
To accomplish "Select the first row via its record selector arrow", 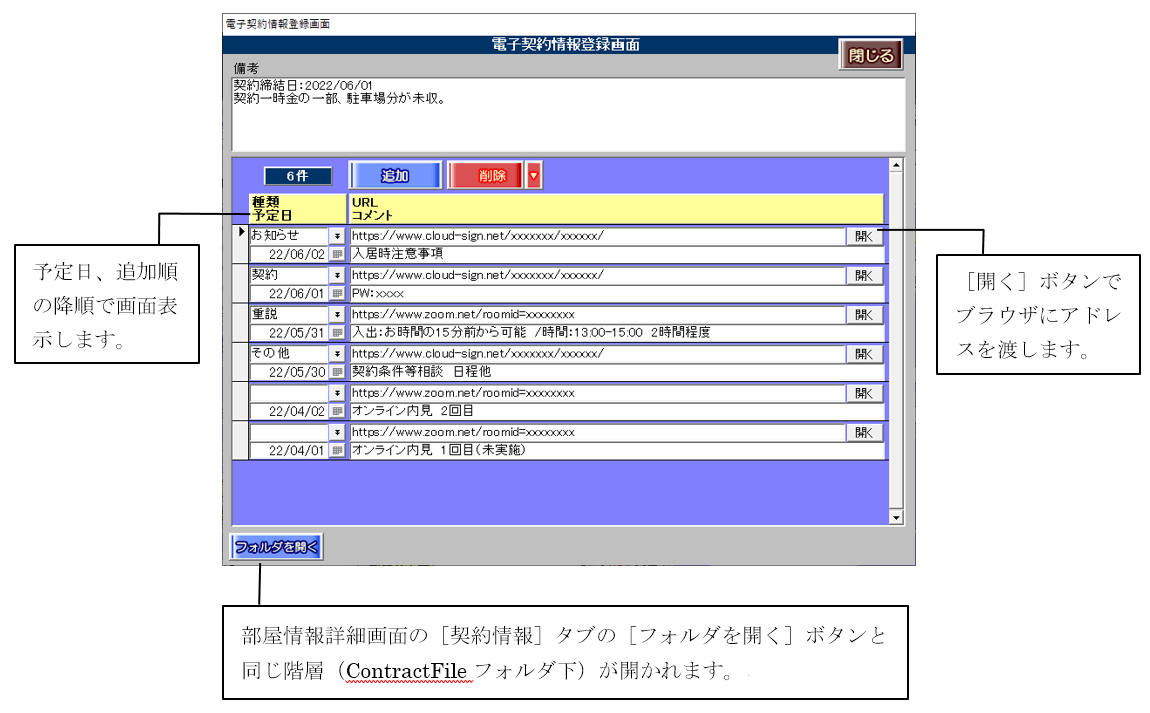I will click(x=240, y=234).
